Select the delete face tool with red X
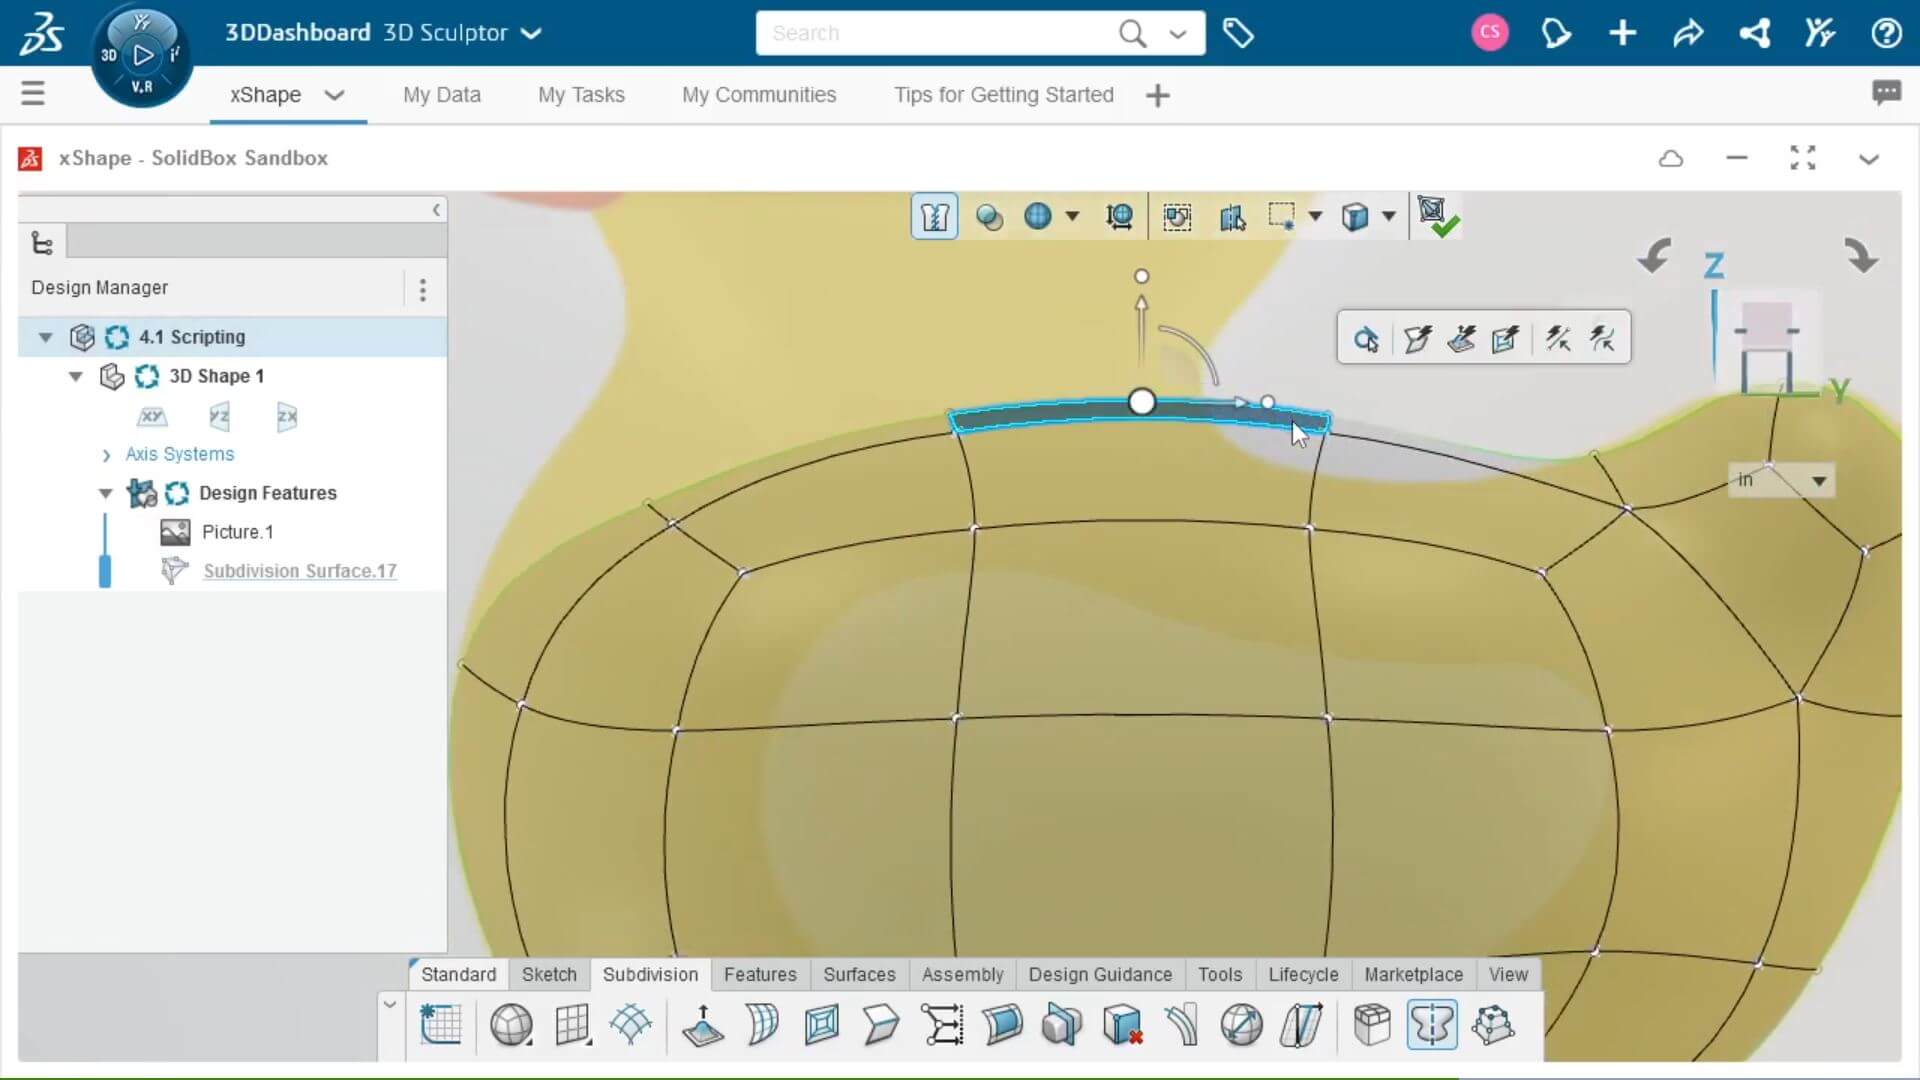 coord(1123,1025)
